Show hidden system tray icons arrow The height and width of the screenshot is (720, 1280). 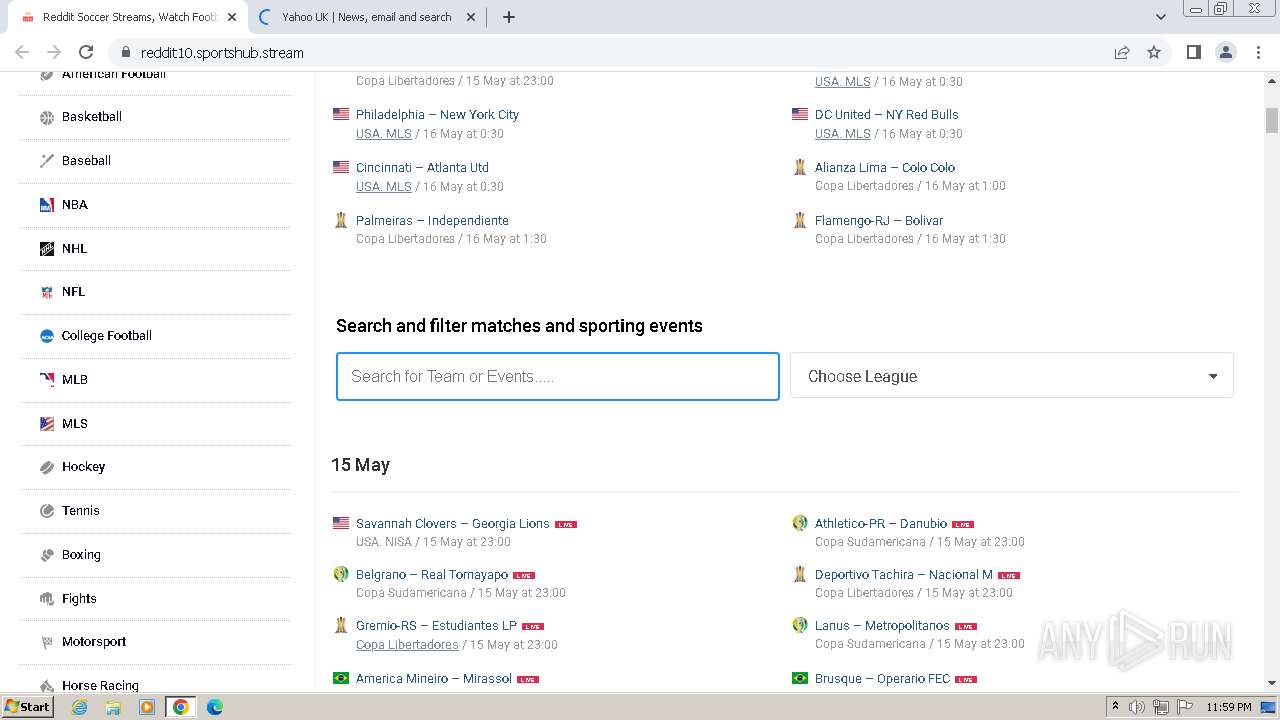point(1115,707)
